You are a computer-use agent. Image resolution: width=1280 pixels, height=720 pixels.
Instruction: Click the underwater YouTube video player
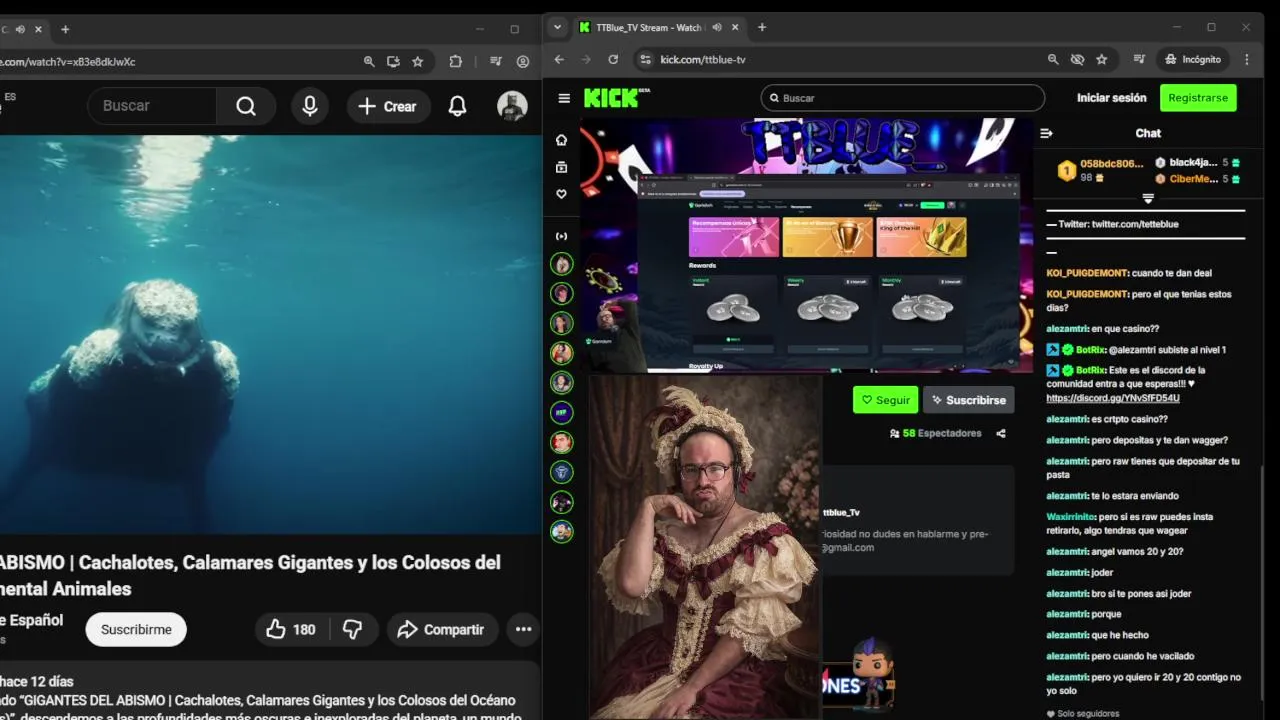pyautogui.click(x=270, y=335)
